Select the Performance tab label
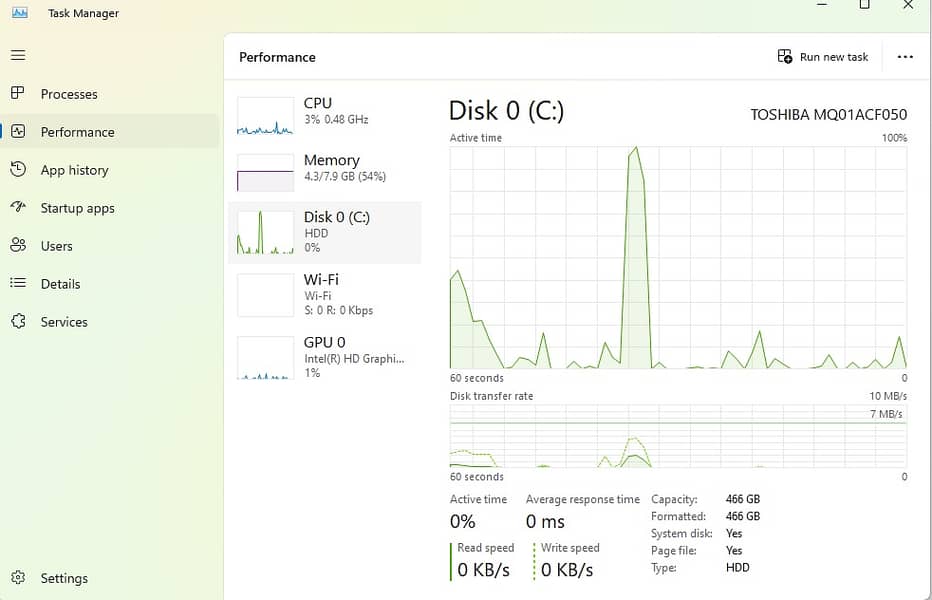The height and width of the screenshot is (600, 932). click(77, 132)
